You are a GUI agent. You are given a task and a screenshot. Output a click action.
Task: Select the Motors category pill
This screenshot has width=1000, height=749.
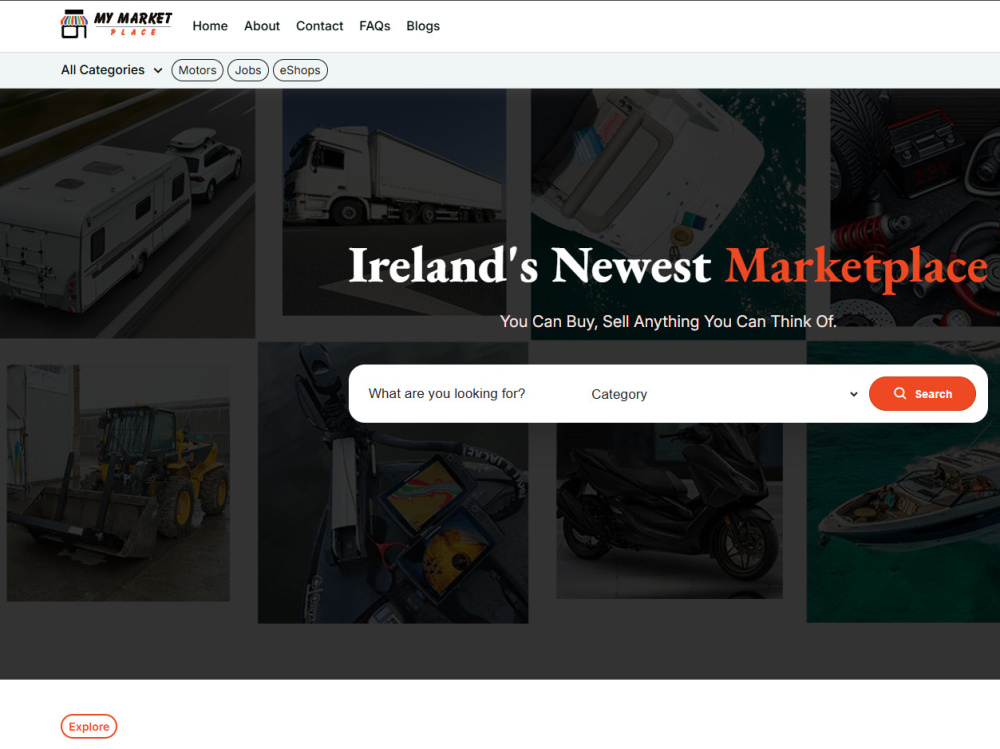(x=197, y=70)
